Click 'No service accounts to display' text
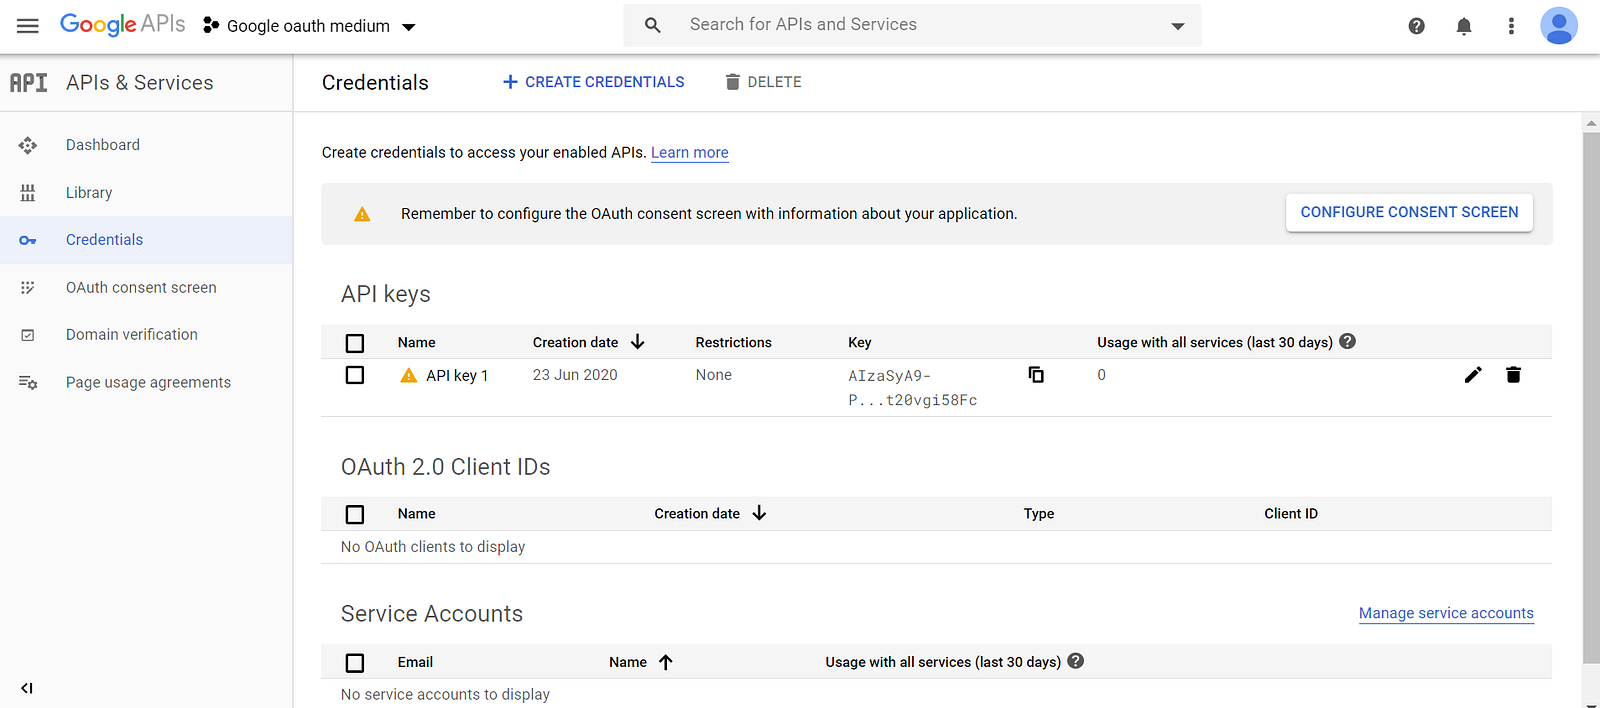 tap(445, 695)
